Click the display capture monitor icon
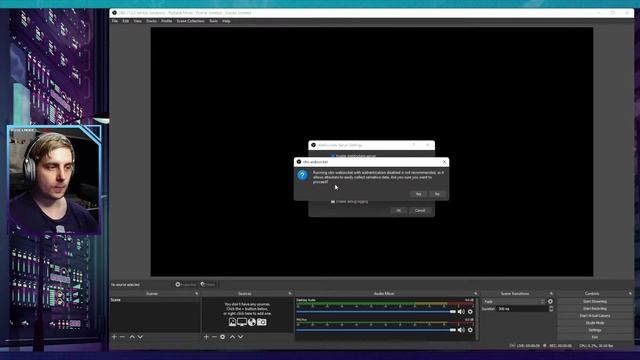640x360 pixels. (x=242, y=322)
